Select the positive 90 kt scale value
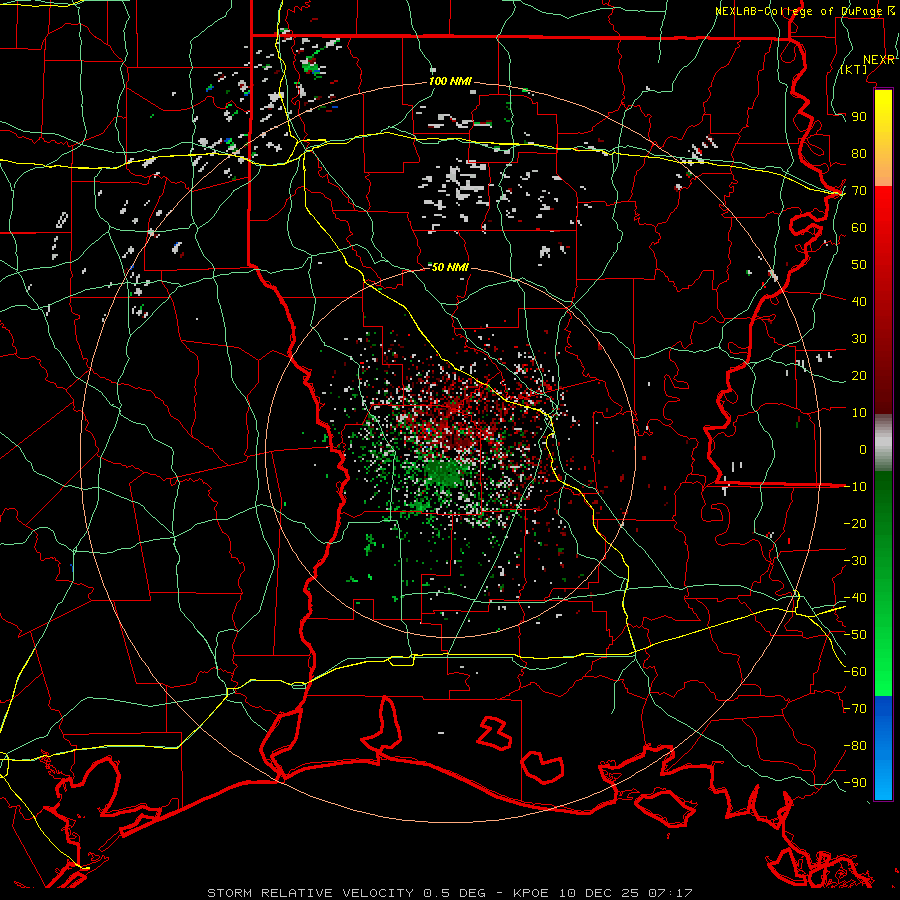 859,117
